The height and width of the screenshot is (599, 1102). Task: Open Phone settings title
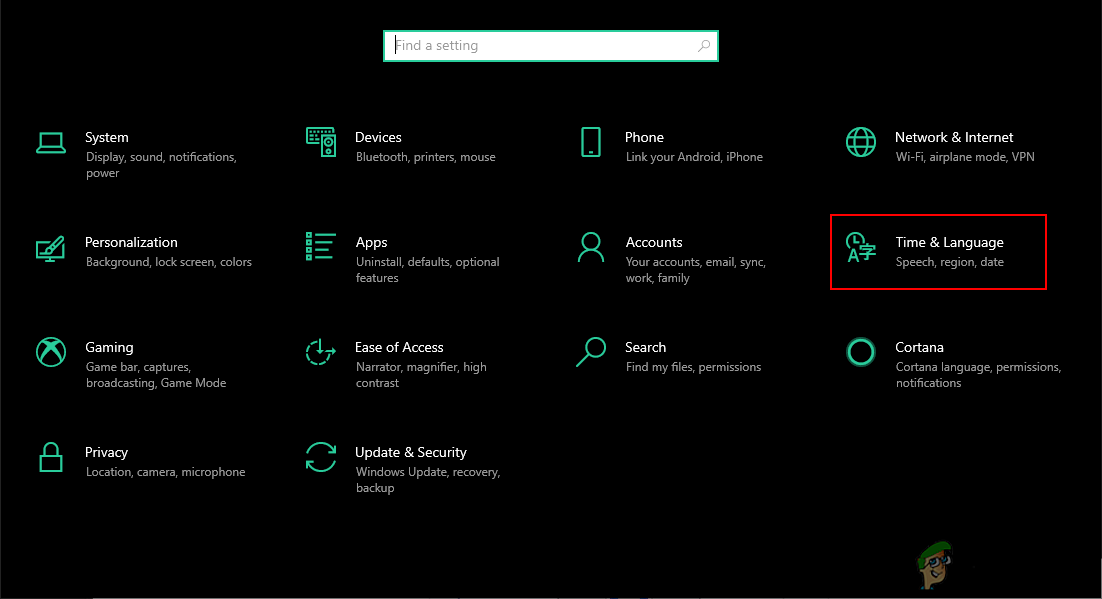(644, 137)
